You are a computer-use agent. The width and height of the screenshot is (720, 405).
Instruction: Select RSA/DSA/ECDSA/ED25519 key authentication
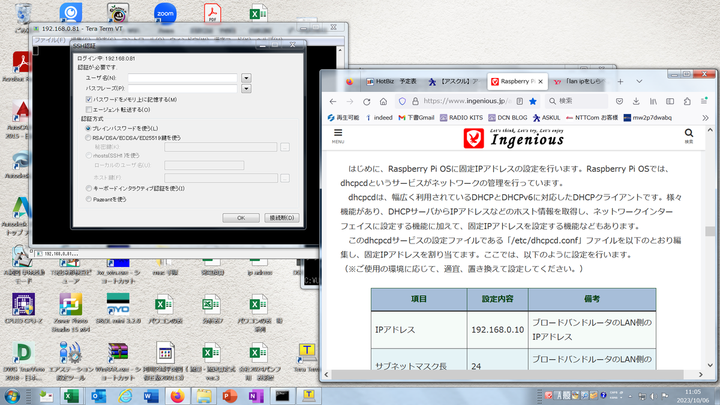(x=88, y=138)
